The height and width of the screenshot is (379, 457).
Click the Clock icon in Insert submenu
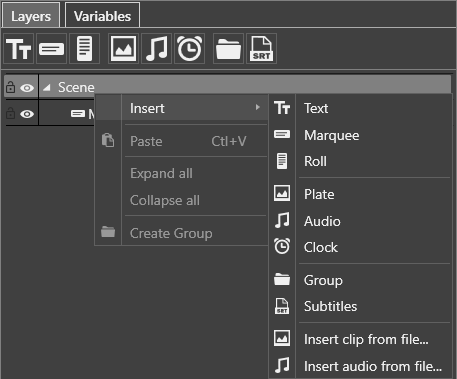[282, 246]
